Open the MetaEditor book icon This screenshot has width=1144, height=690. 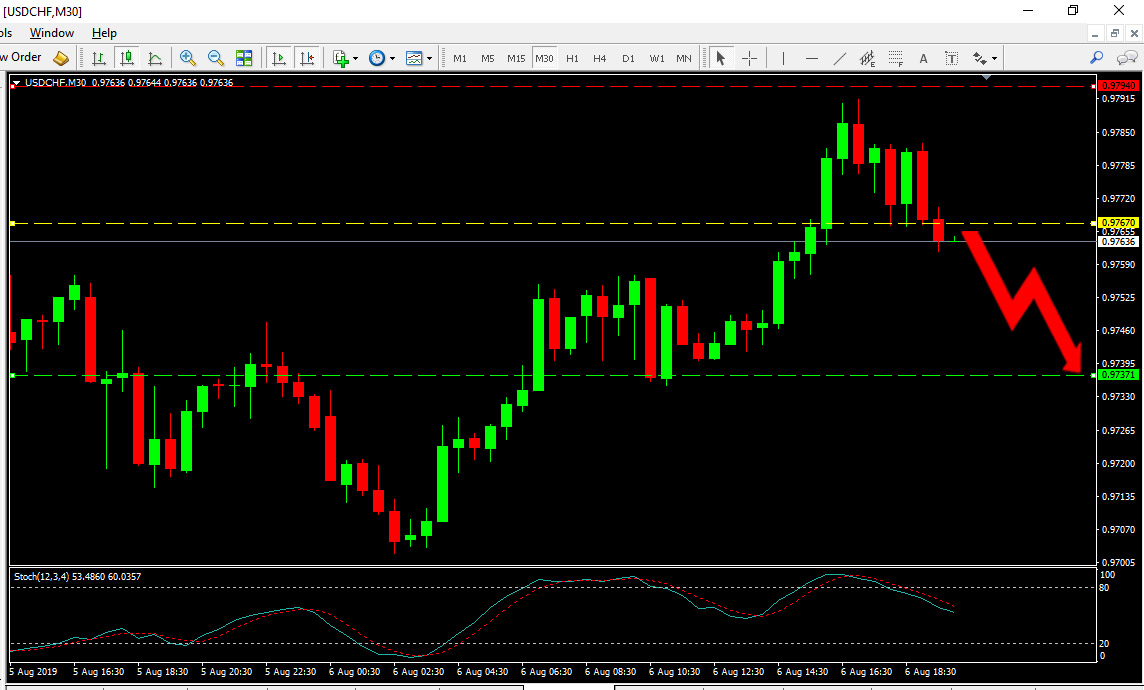coord(61,58)
